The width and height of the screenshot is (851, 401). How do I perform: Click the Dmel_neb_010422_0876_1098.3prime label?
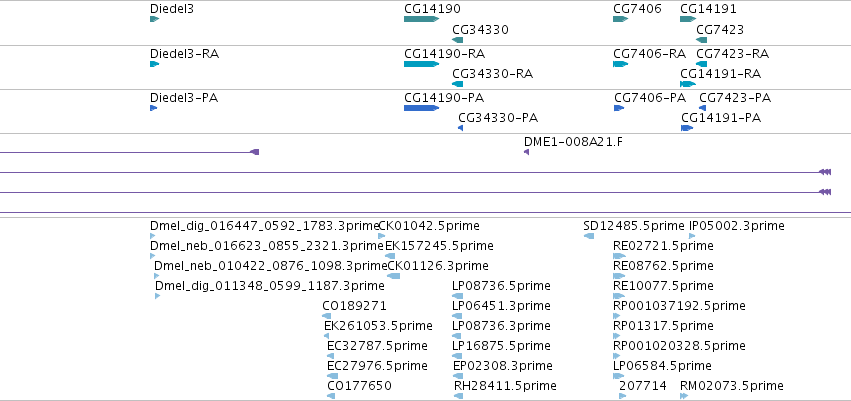(x=271, y=266)
